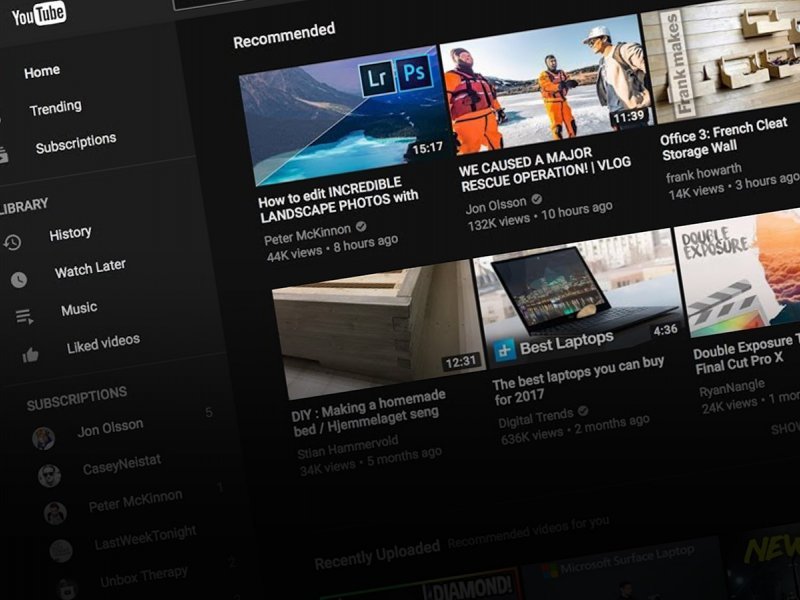The width and height of the screenshot is (800, 600).
Task: Play the homemade bed video thumbnail
Action: click(378, 330)
